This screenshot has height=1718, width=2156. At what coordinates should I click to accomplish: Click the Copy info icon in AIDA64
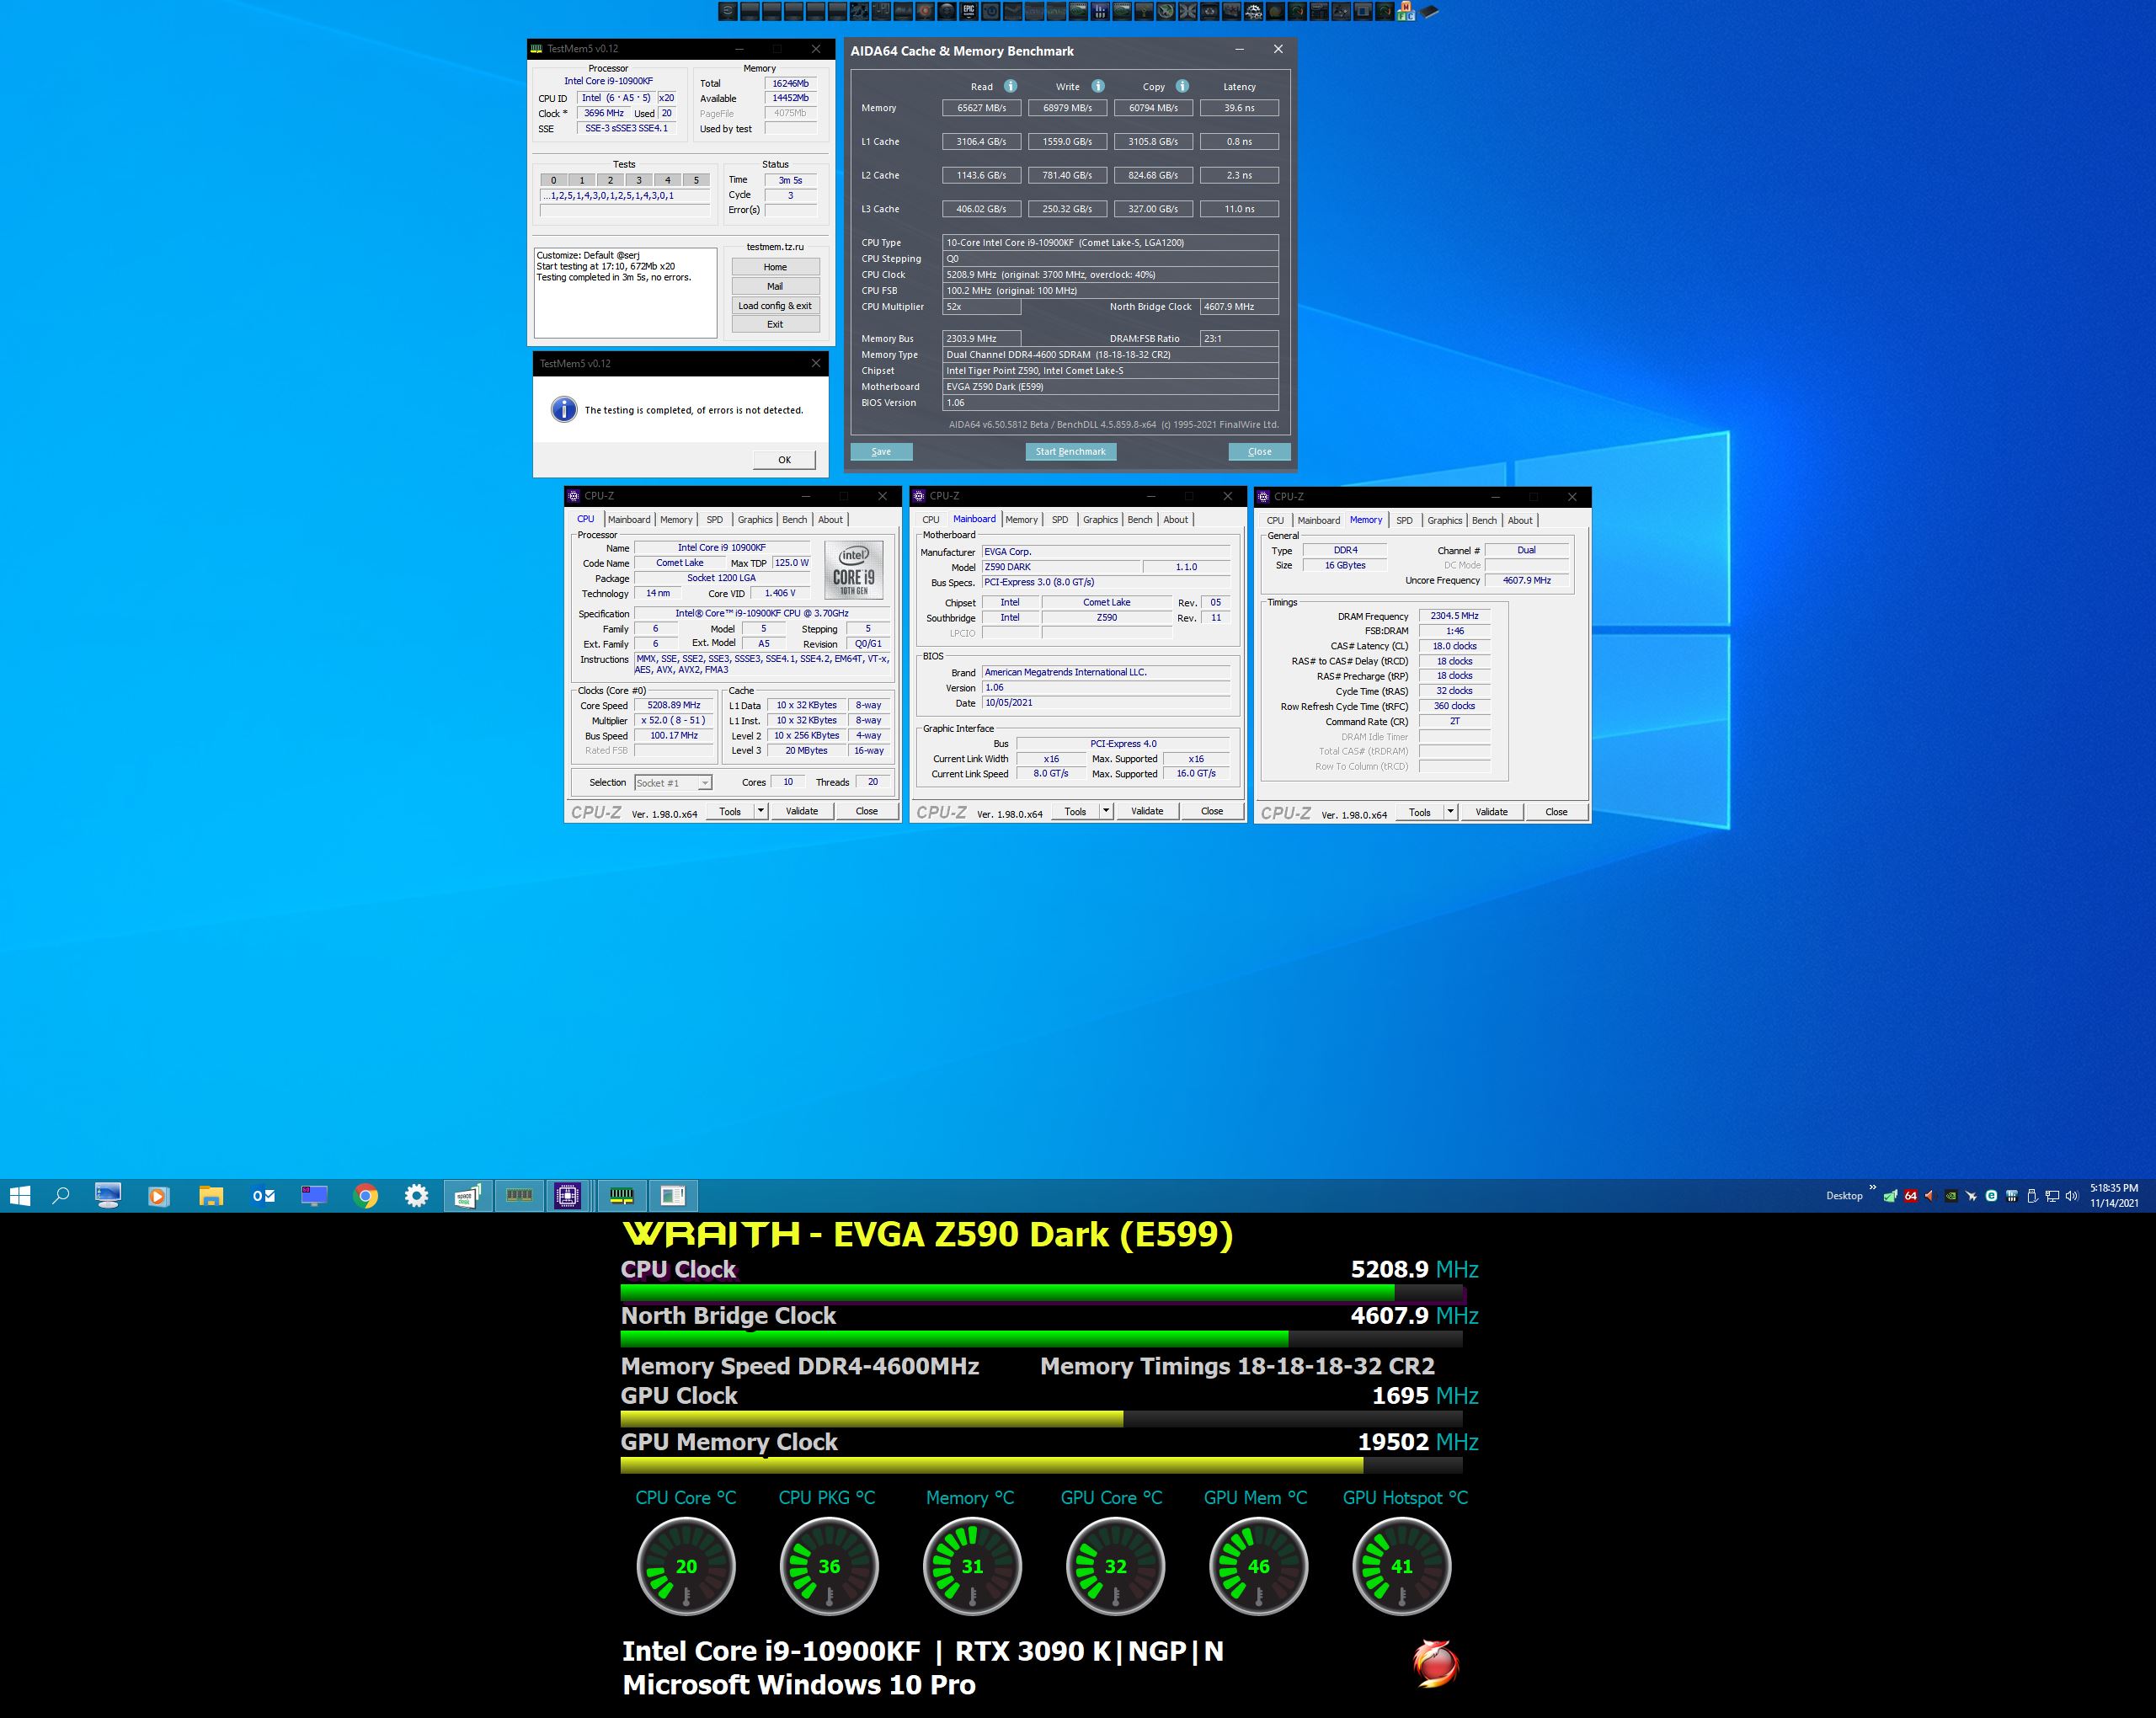point(1182,86)
